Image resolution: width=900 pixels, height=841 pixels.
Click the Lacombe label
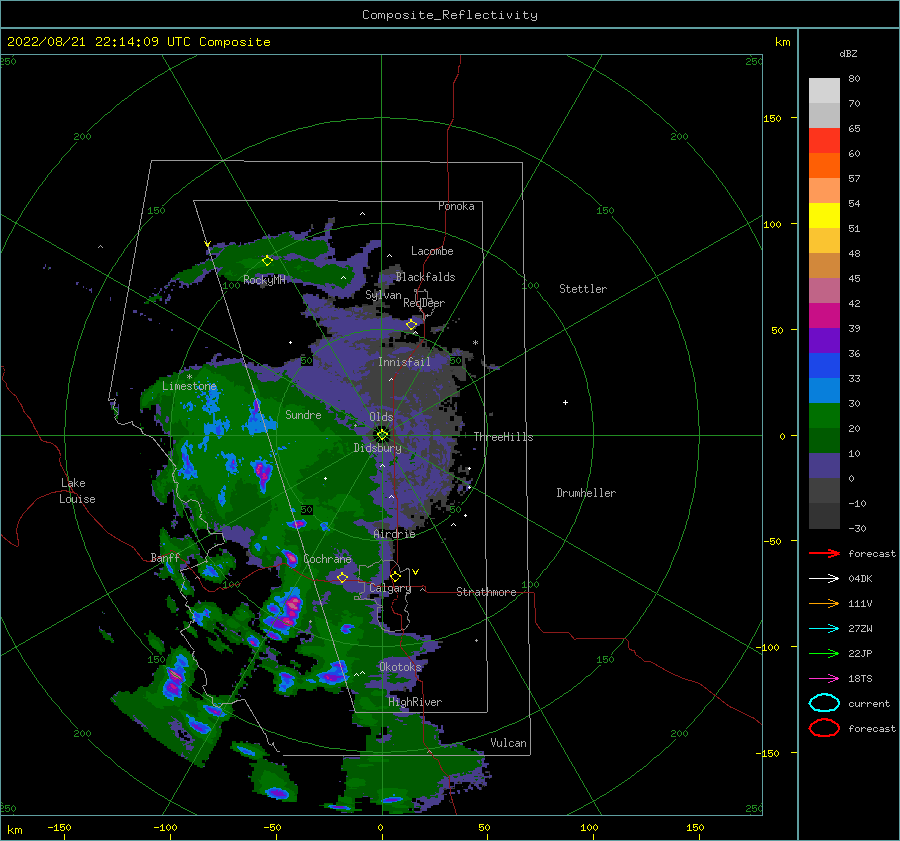point(432,251)
